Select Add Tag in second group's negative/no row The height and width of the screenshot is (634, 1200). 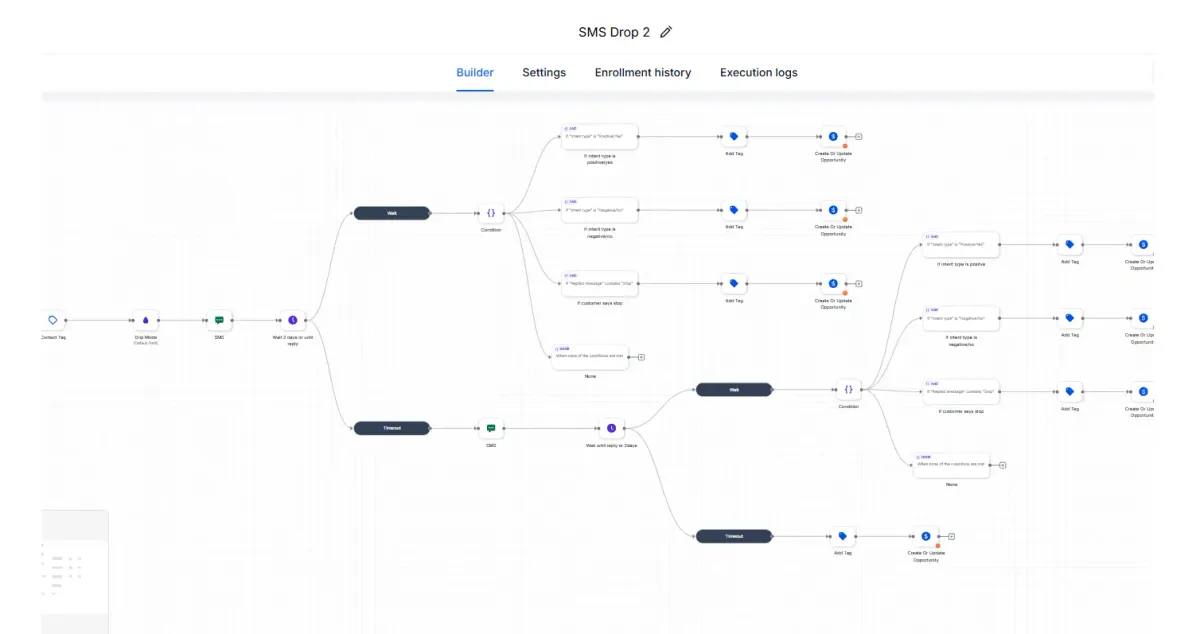point(1069,319)
